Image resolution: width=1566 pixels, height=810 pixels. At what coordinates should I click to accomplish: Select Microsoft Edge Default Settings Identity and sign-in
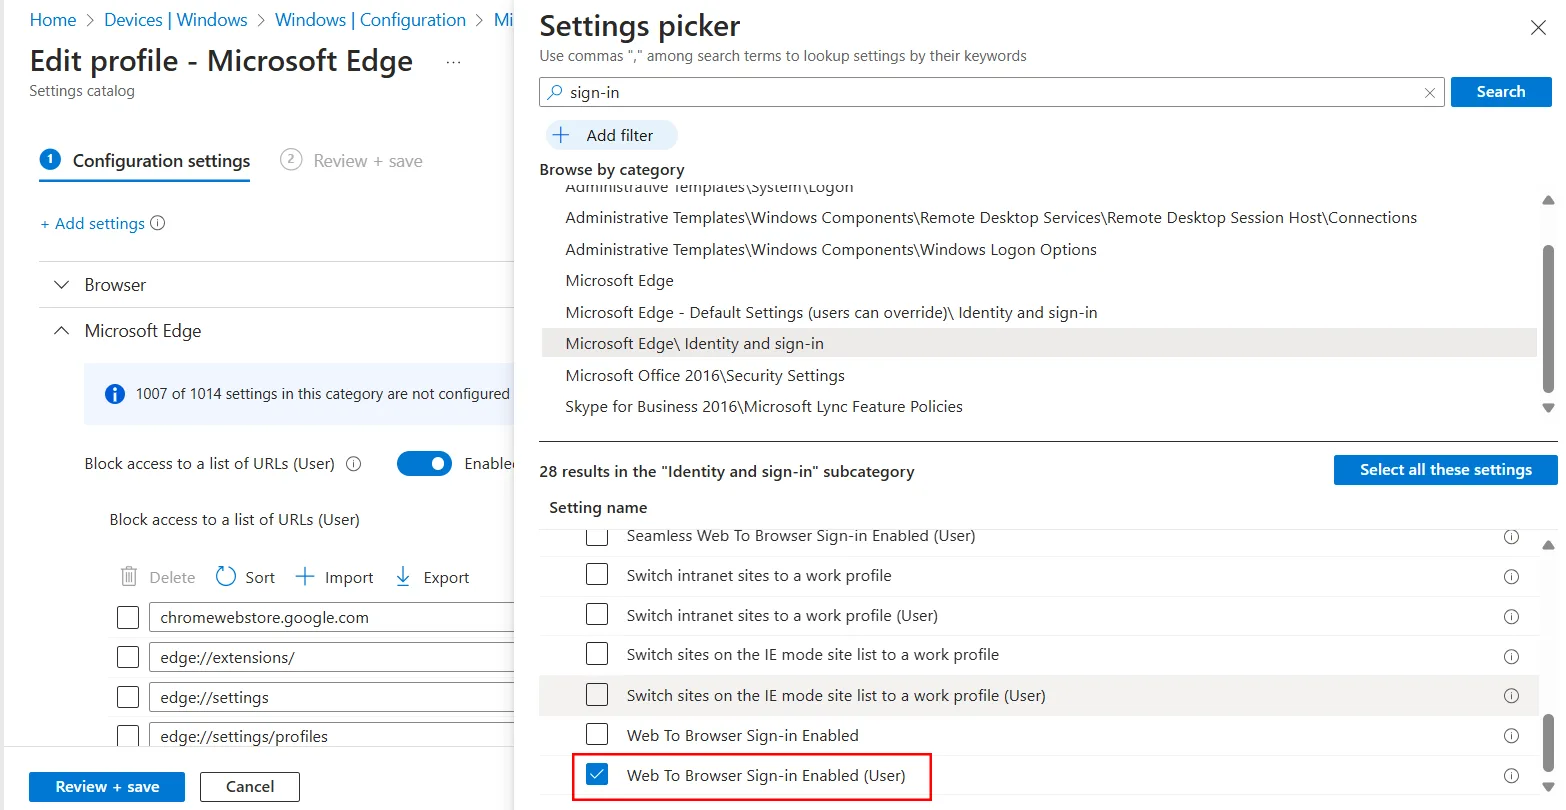[x=831, y=313]
